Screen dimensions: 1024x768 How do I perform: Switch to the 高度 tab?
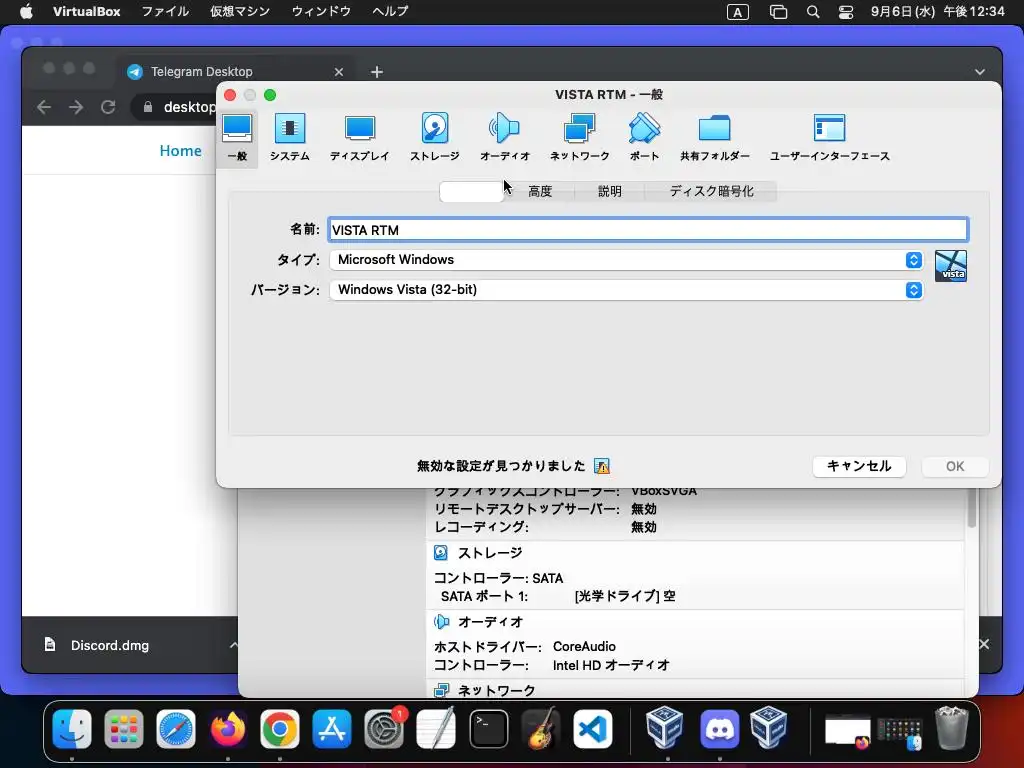pos(540,191)
